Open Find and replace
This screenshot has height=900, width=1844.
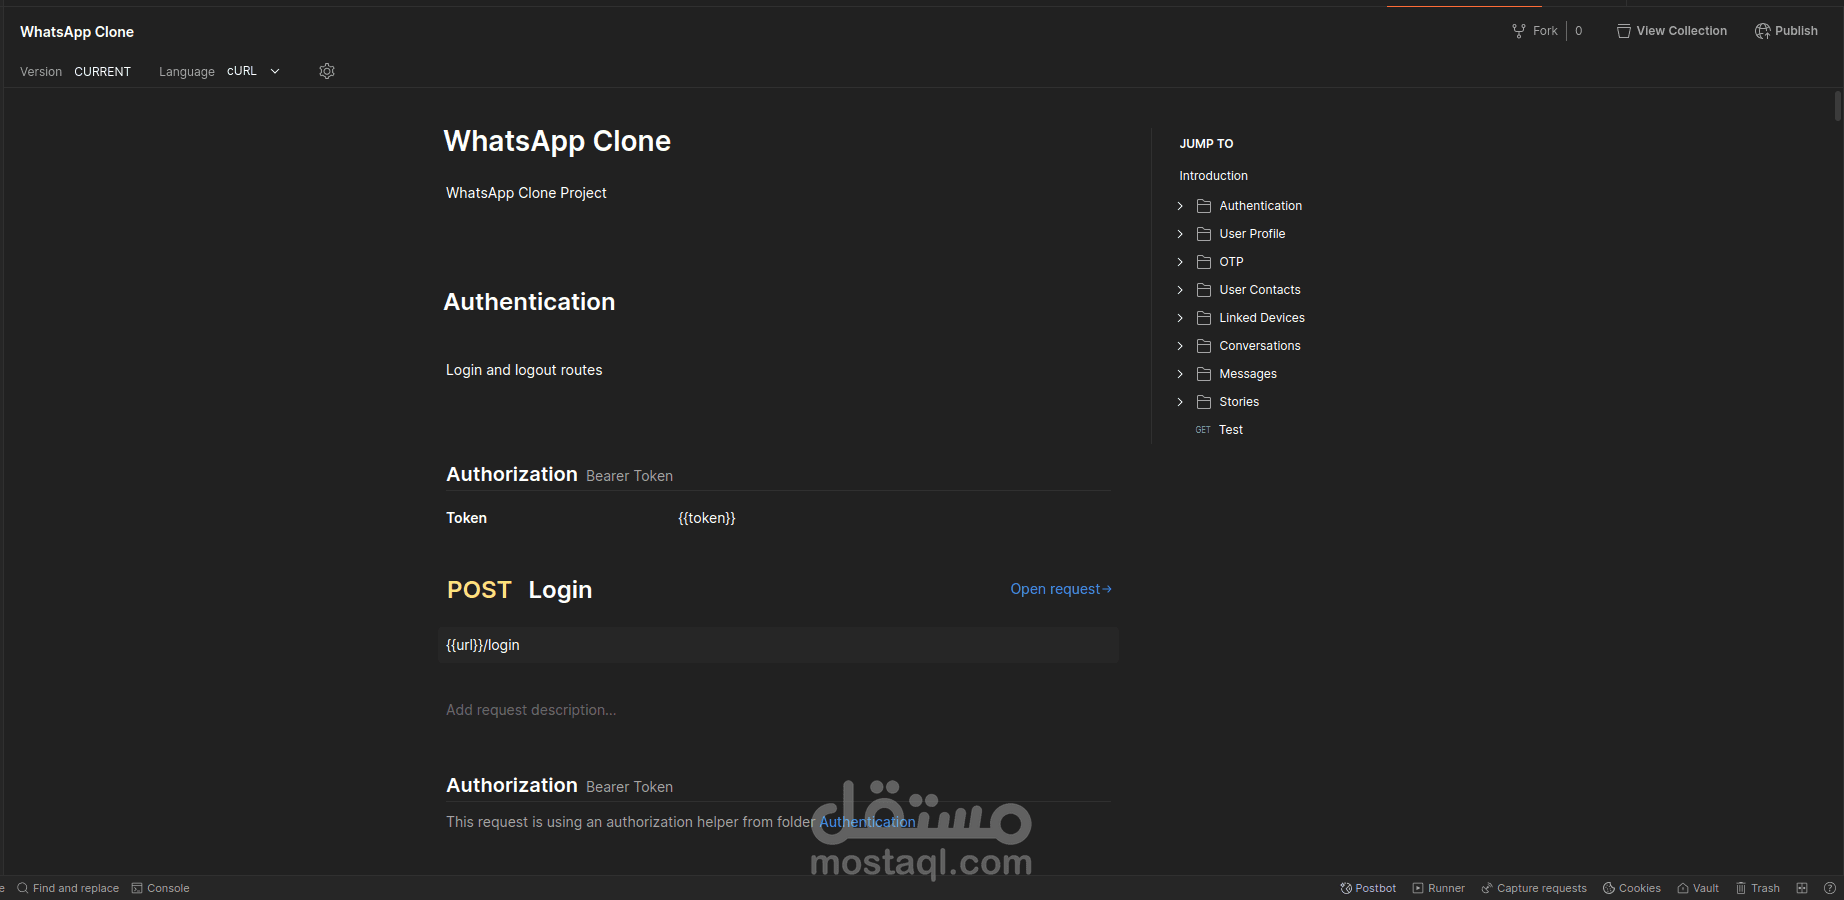(x=68, y=888)
